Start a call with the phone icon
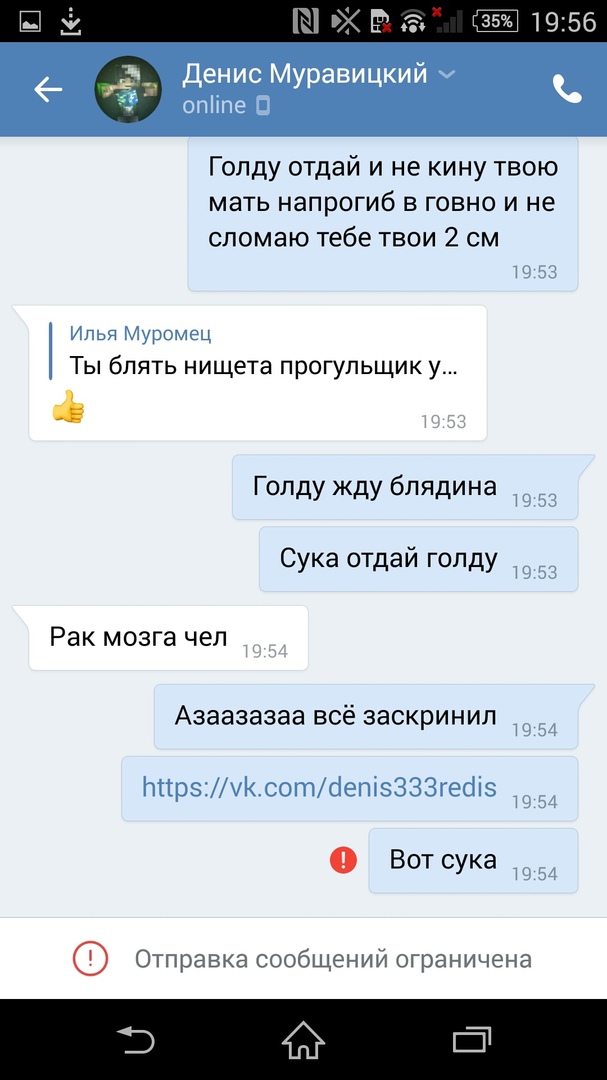 (567, 90)
